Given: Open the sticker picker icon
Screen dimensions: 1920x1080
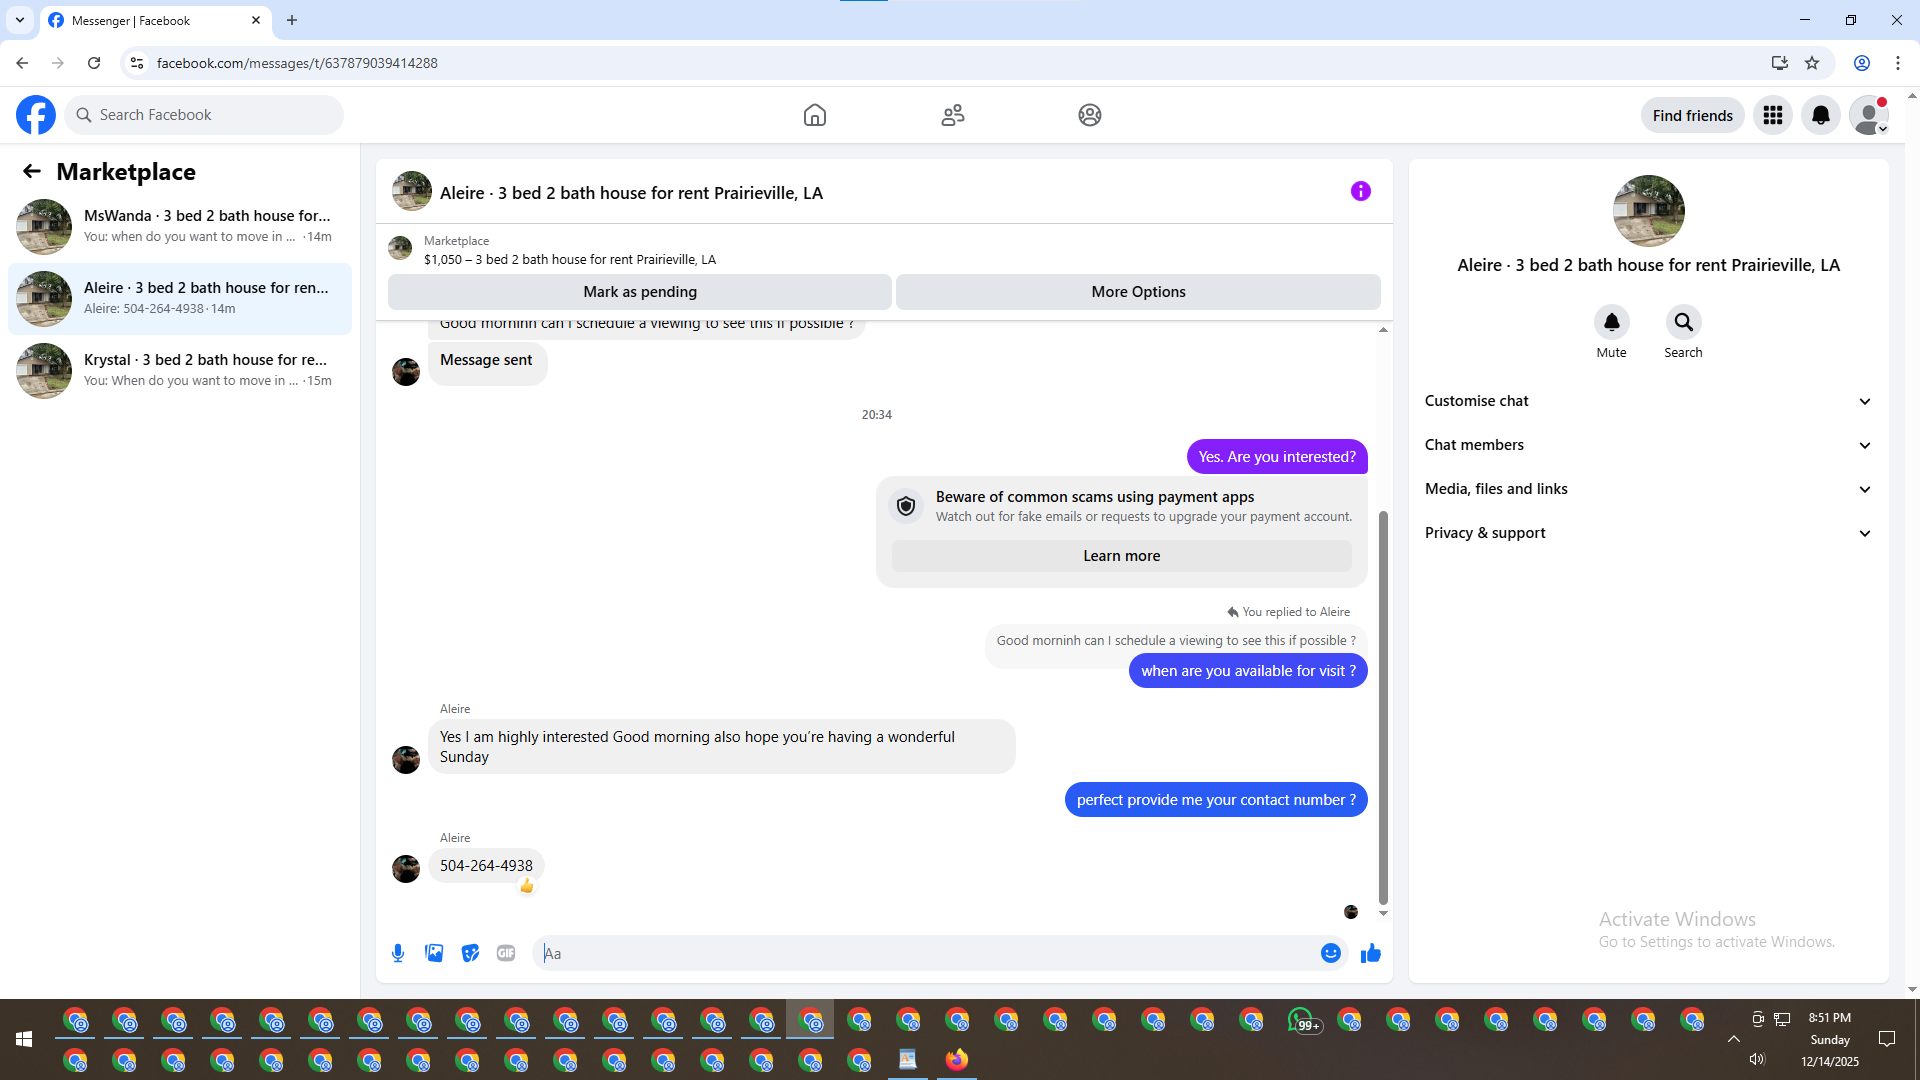Looking at the screenshot, I should (x=470, y=953).
